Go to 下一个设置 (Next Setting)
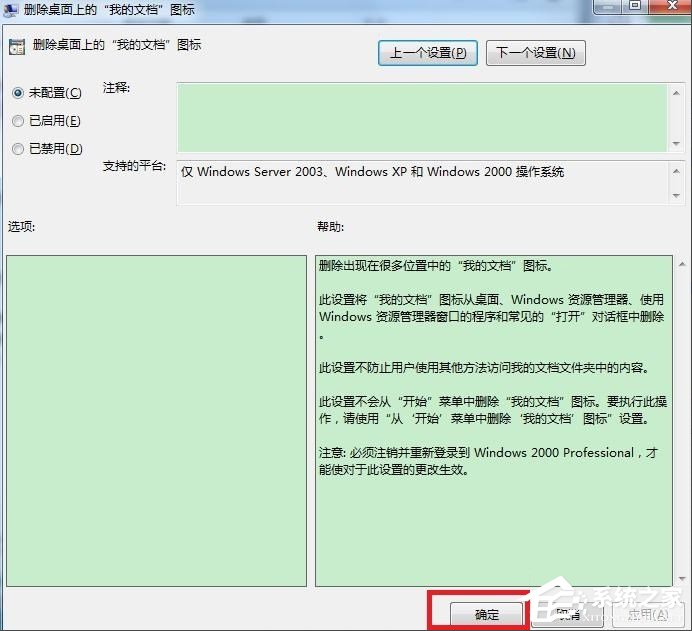692x631 pixels. pos(535,53)
